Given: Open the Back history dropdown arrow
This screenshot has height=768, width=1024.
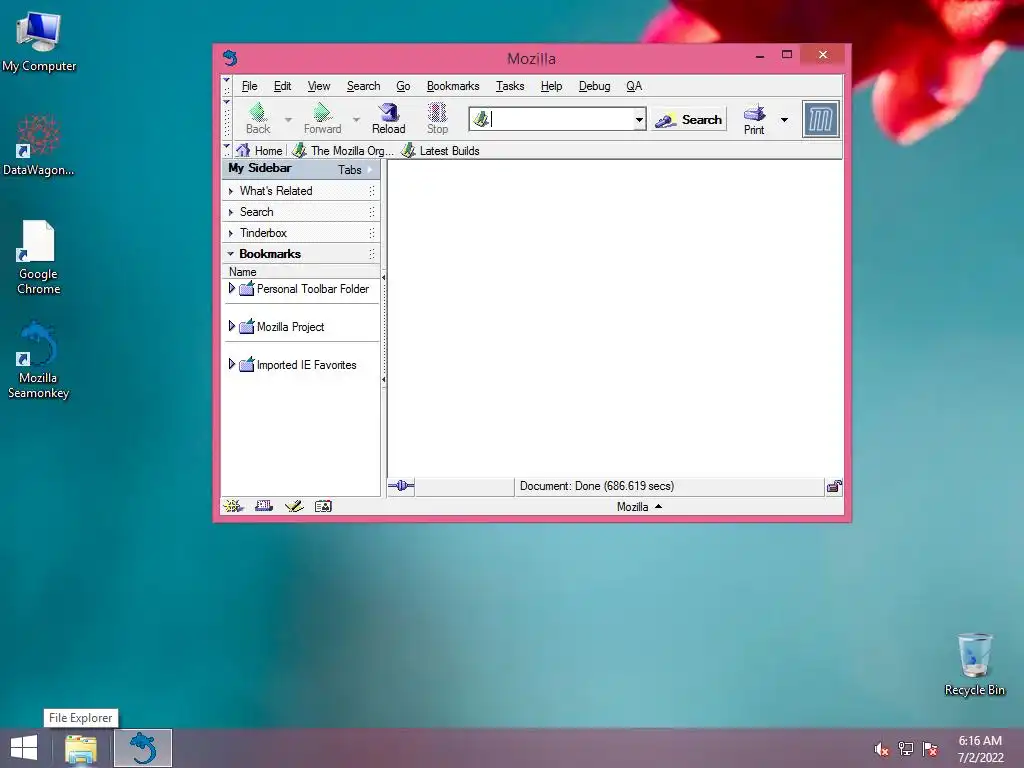Looking at the screenshot, I should (x=288, y=120).
